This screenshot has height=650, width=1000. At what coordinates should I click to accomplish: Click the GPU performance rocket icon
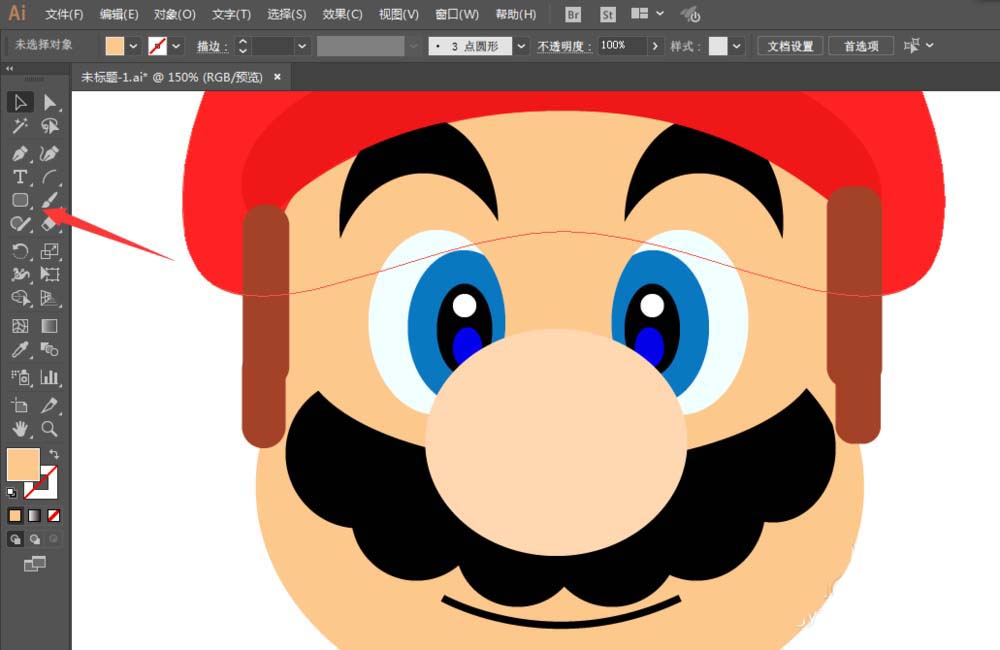click(x=690, y=14)
